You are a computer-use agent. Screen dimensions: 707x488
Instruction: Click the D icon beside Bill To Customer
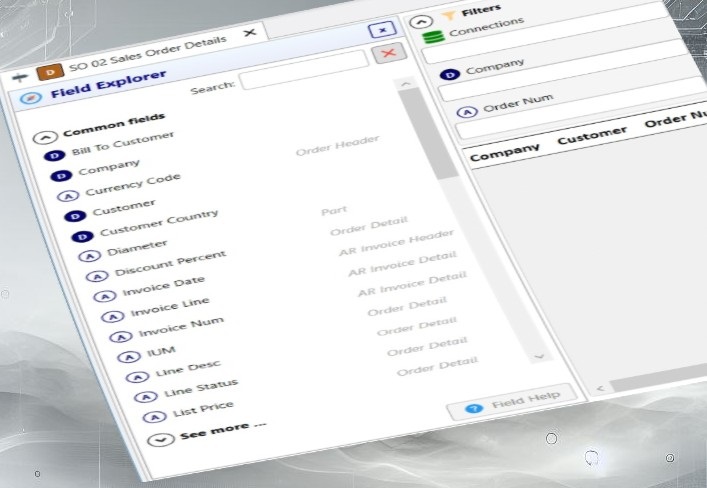pos(55,156)
